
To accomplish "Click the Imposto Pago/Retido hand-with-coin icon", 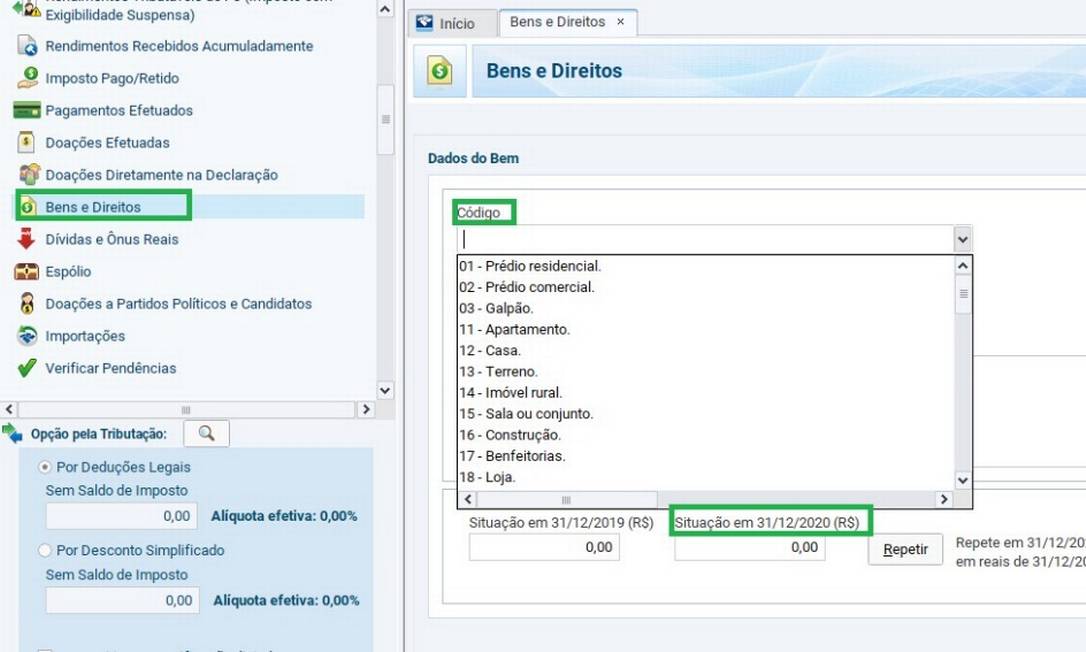I will tap(28, 78).
